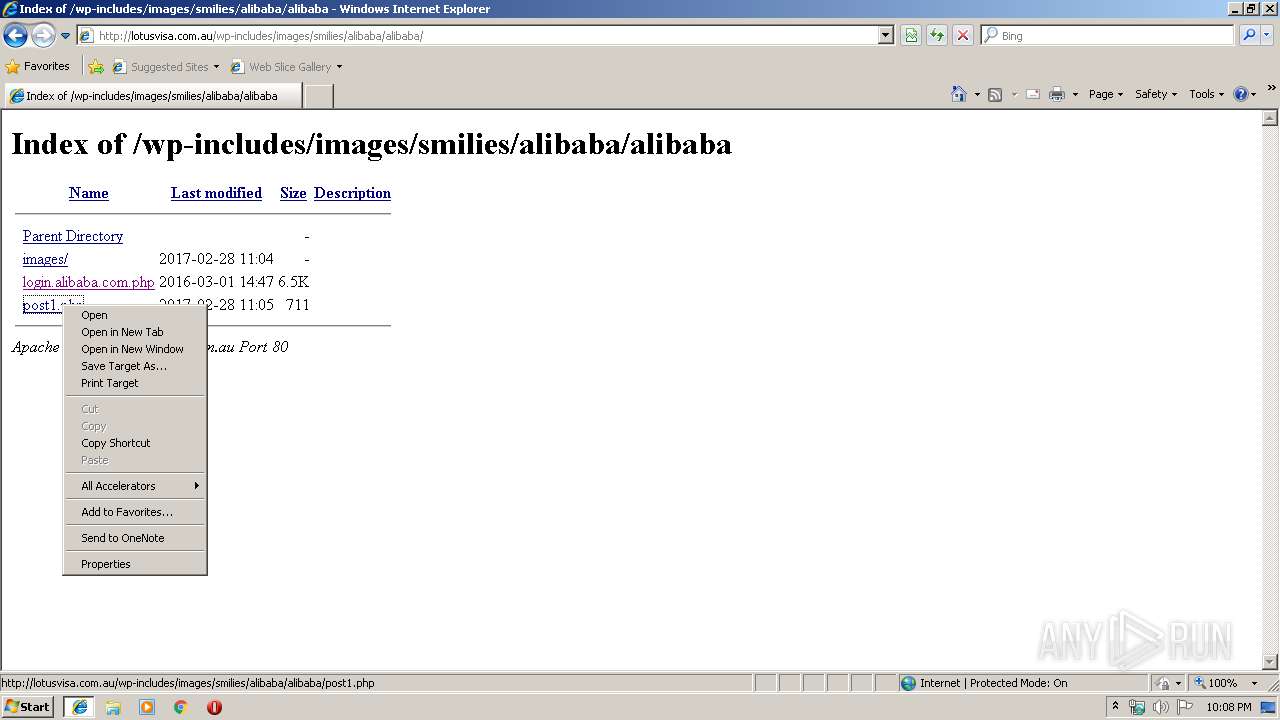1280x720 pixels.
Task: Choose Open in New Window
Action: point(135,349)
